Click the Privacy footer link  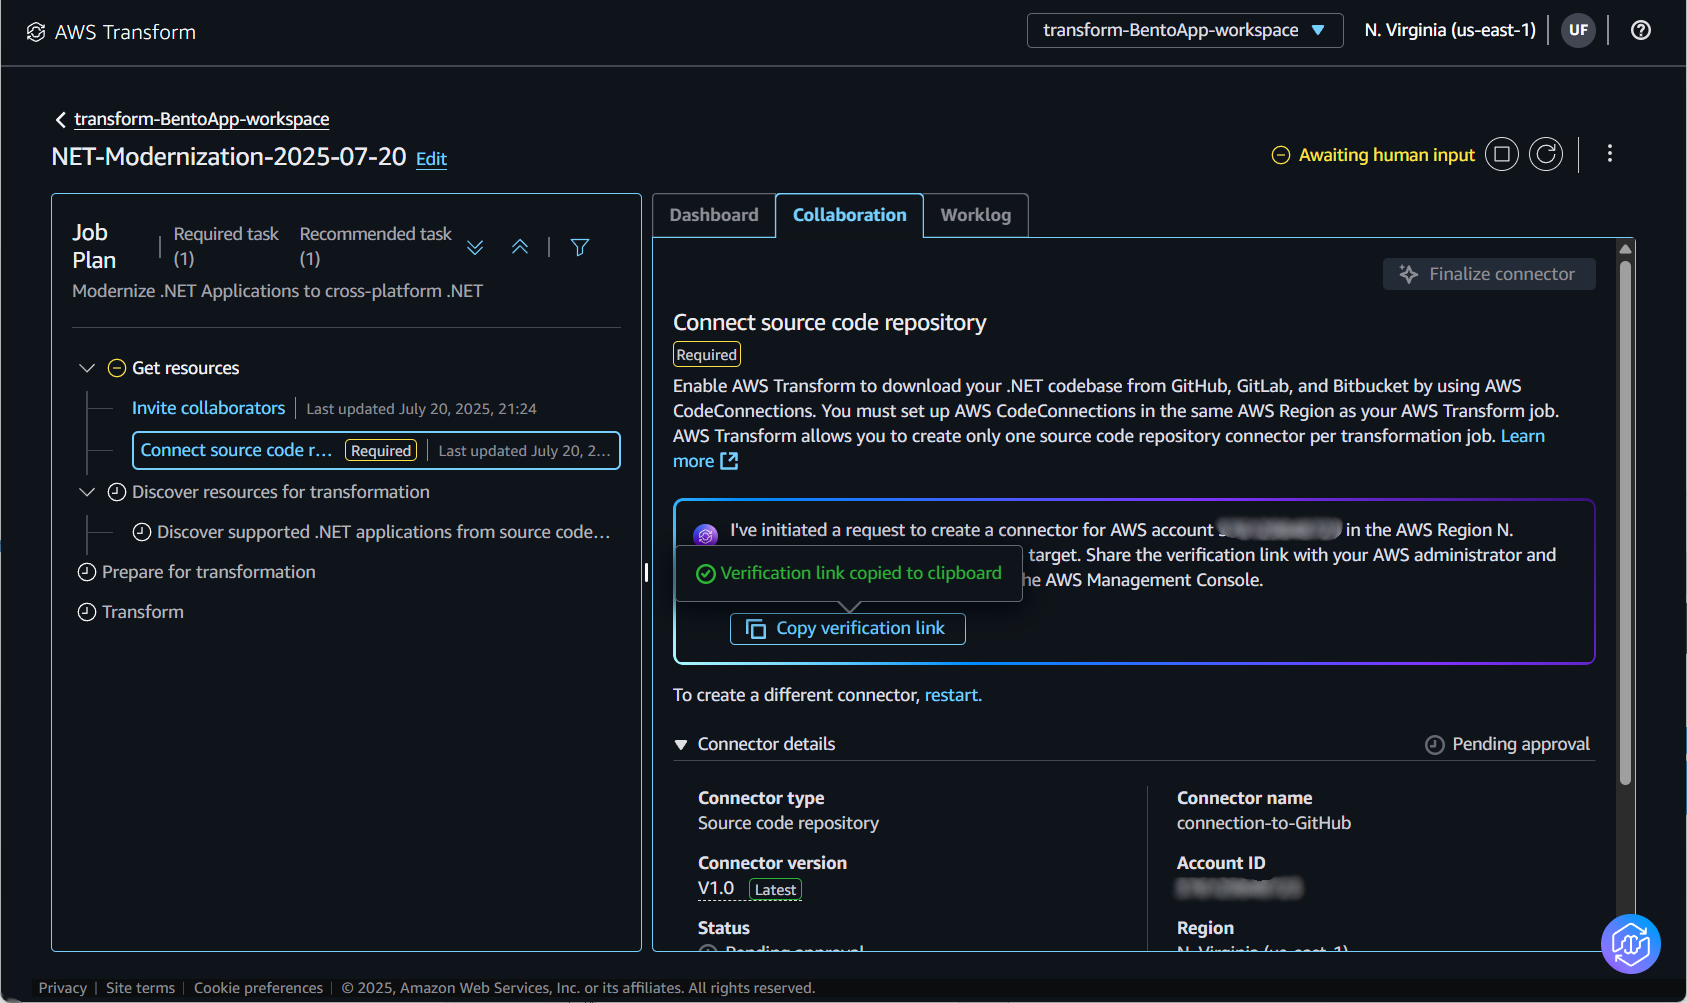pos(63,988)
